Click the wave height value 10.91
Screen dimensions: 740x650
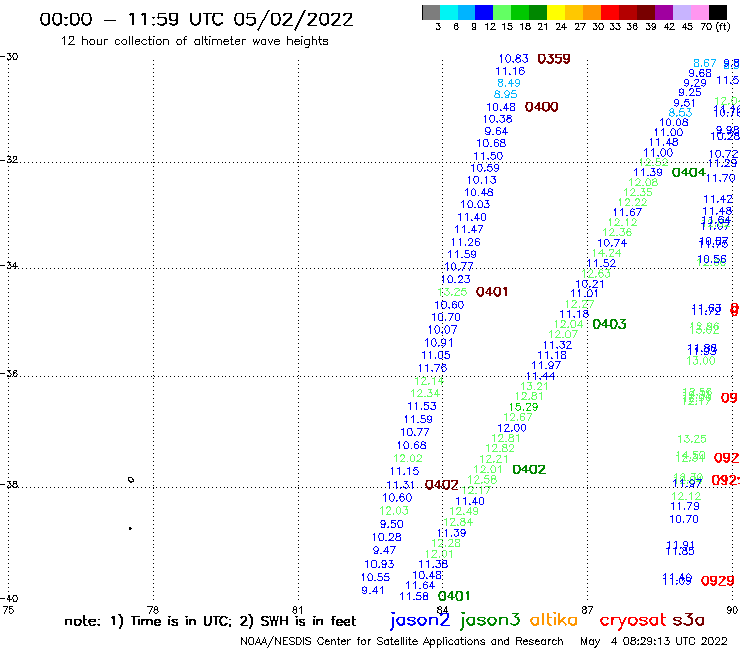tap(439, 343)
